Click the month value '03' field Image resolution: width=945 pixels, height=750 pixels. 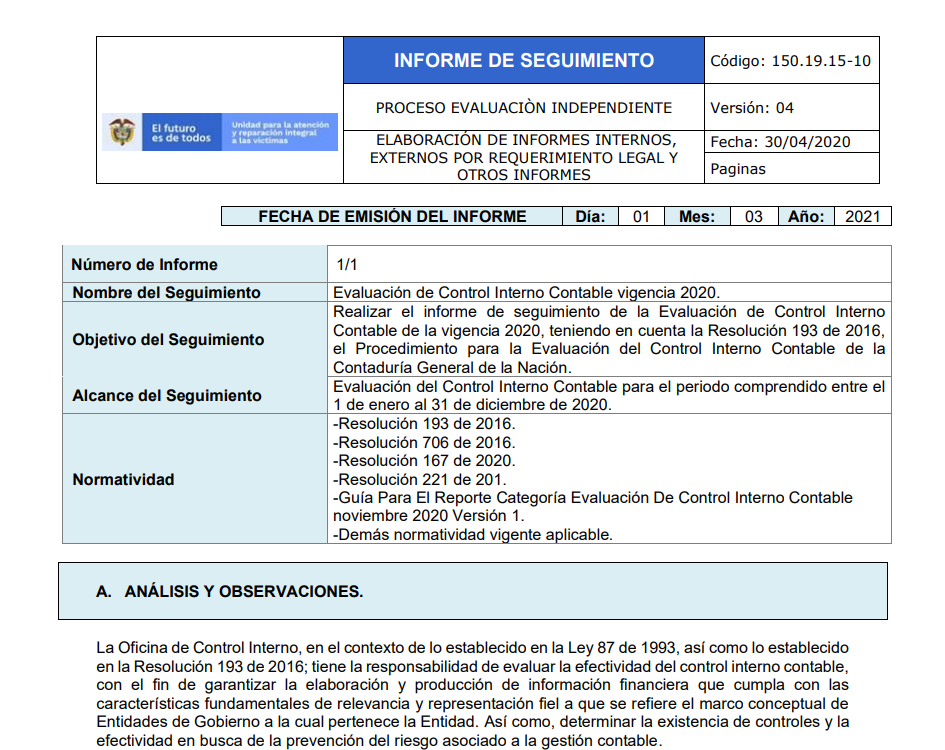click(x=753, y=216)
